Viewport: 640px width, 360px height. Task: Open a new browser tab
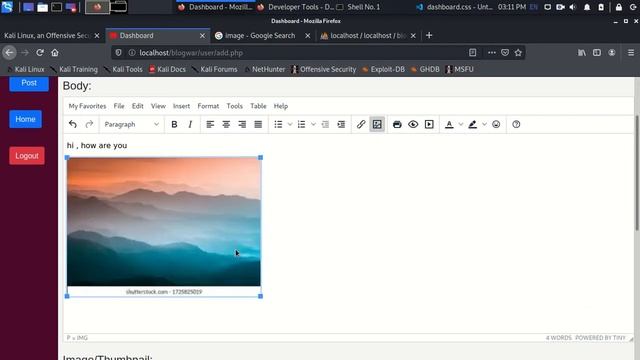click(429, 36)
